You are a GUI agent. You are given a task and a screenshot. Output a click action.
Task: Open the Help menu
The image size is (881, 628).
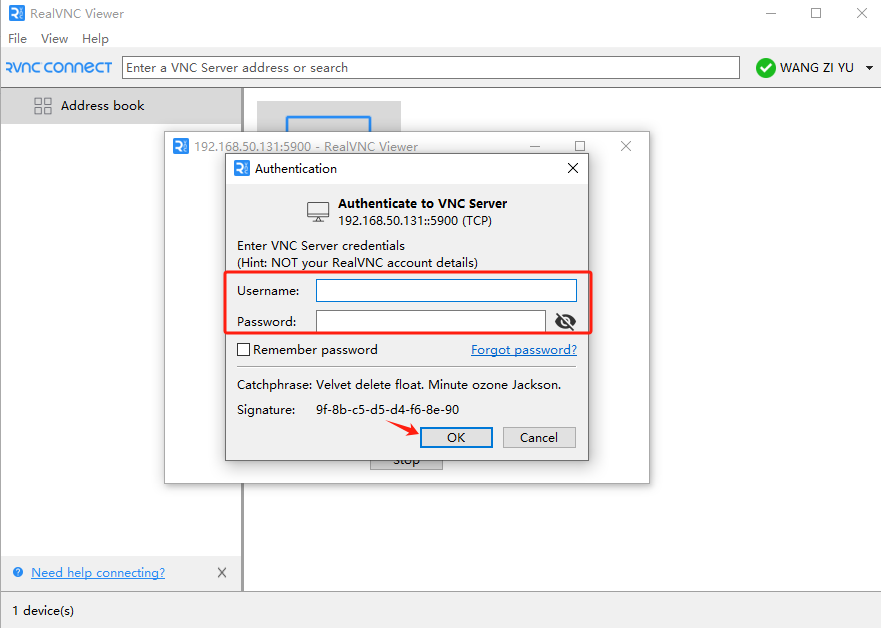pyautogui.click(x=95, y=39)
